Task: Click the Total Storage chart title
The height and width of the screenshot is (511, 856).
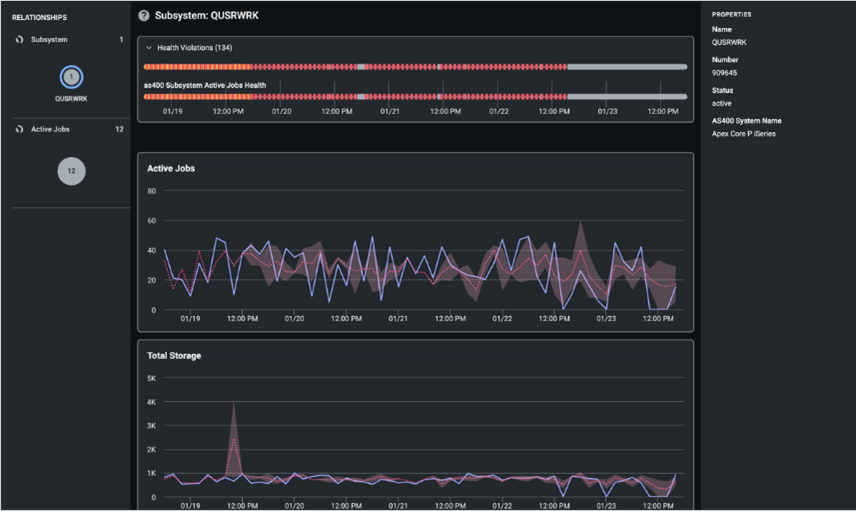Action: pyautogui.click(x=174, y=356)
